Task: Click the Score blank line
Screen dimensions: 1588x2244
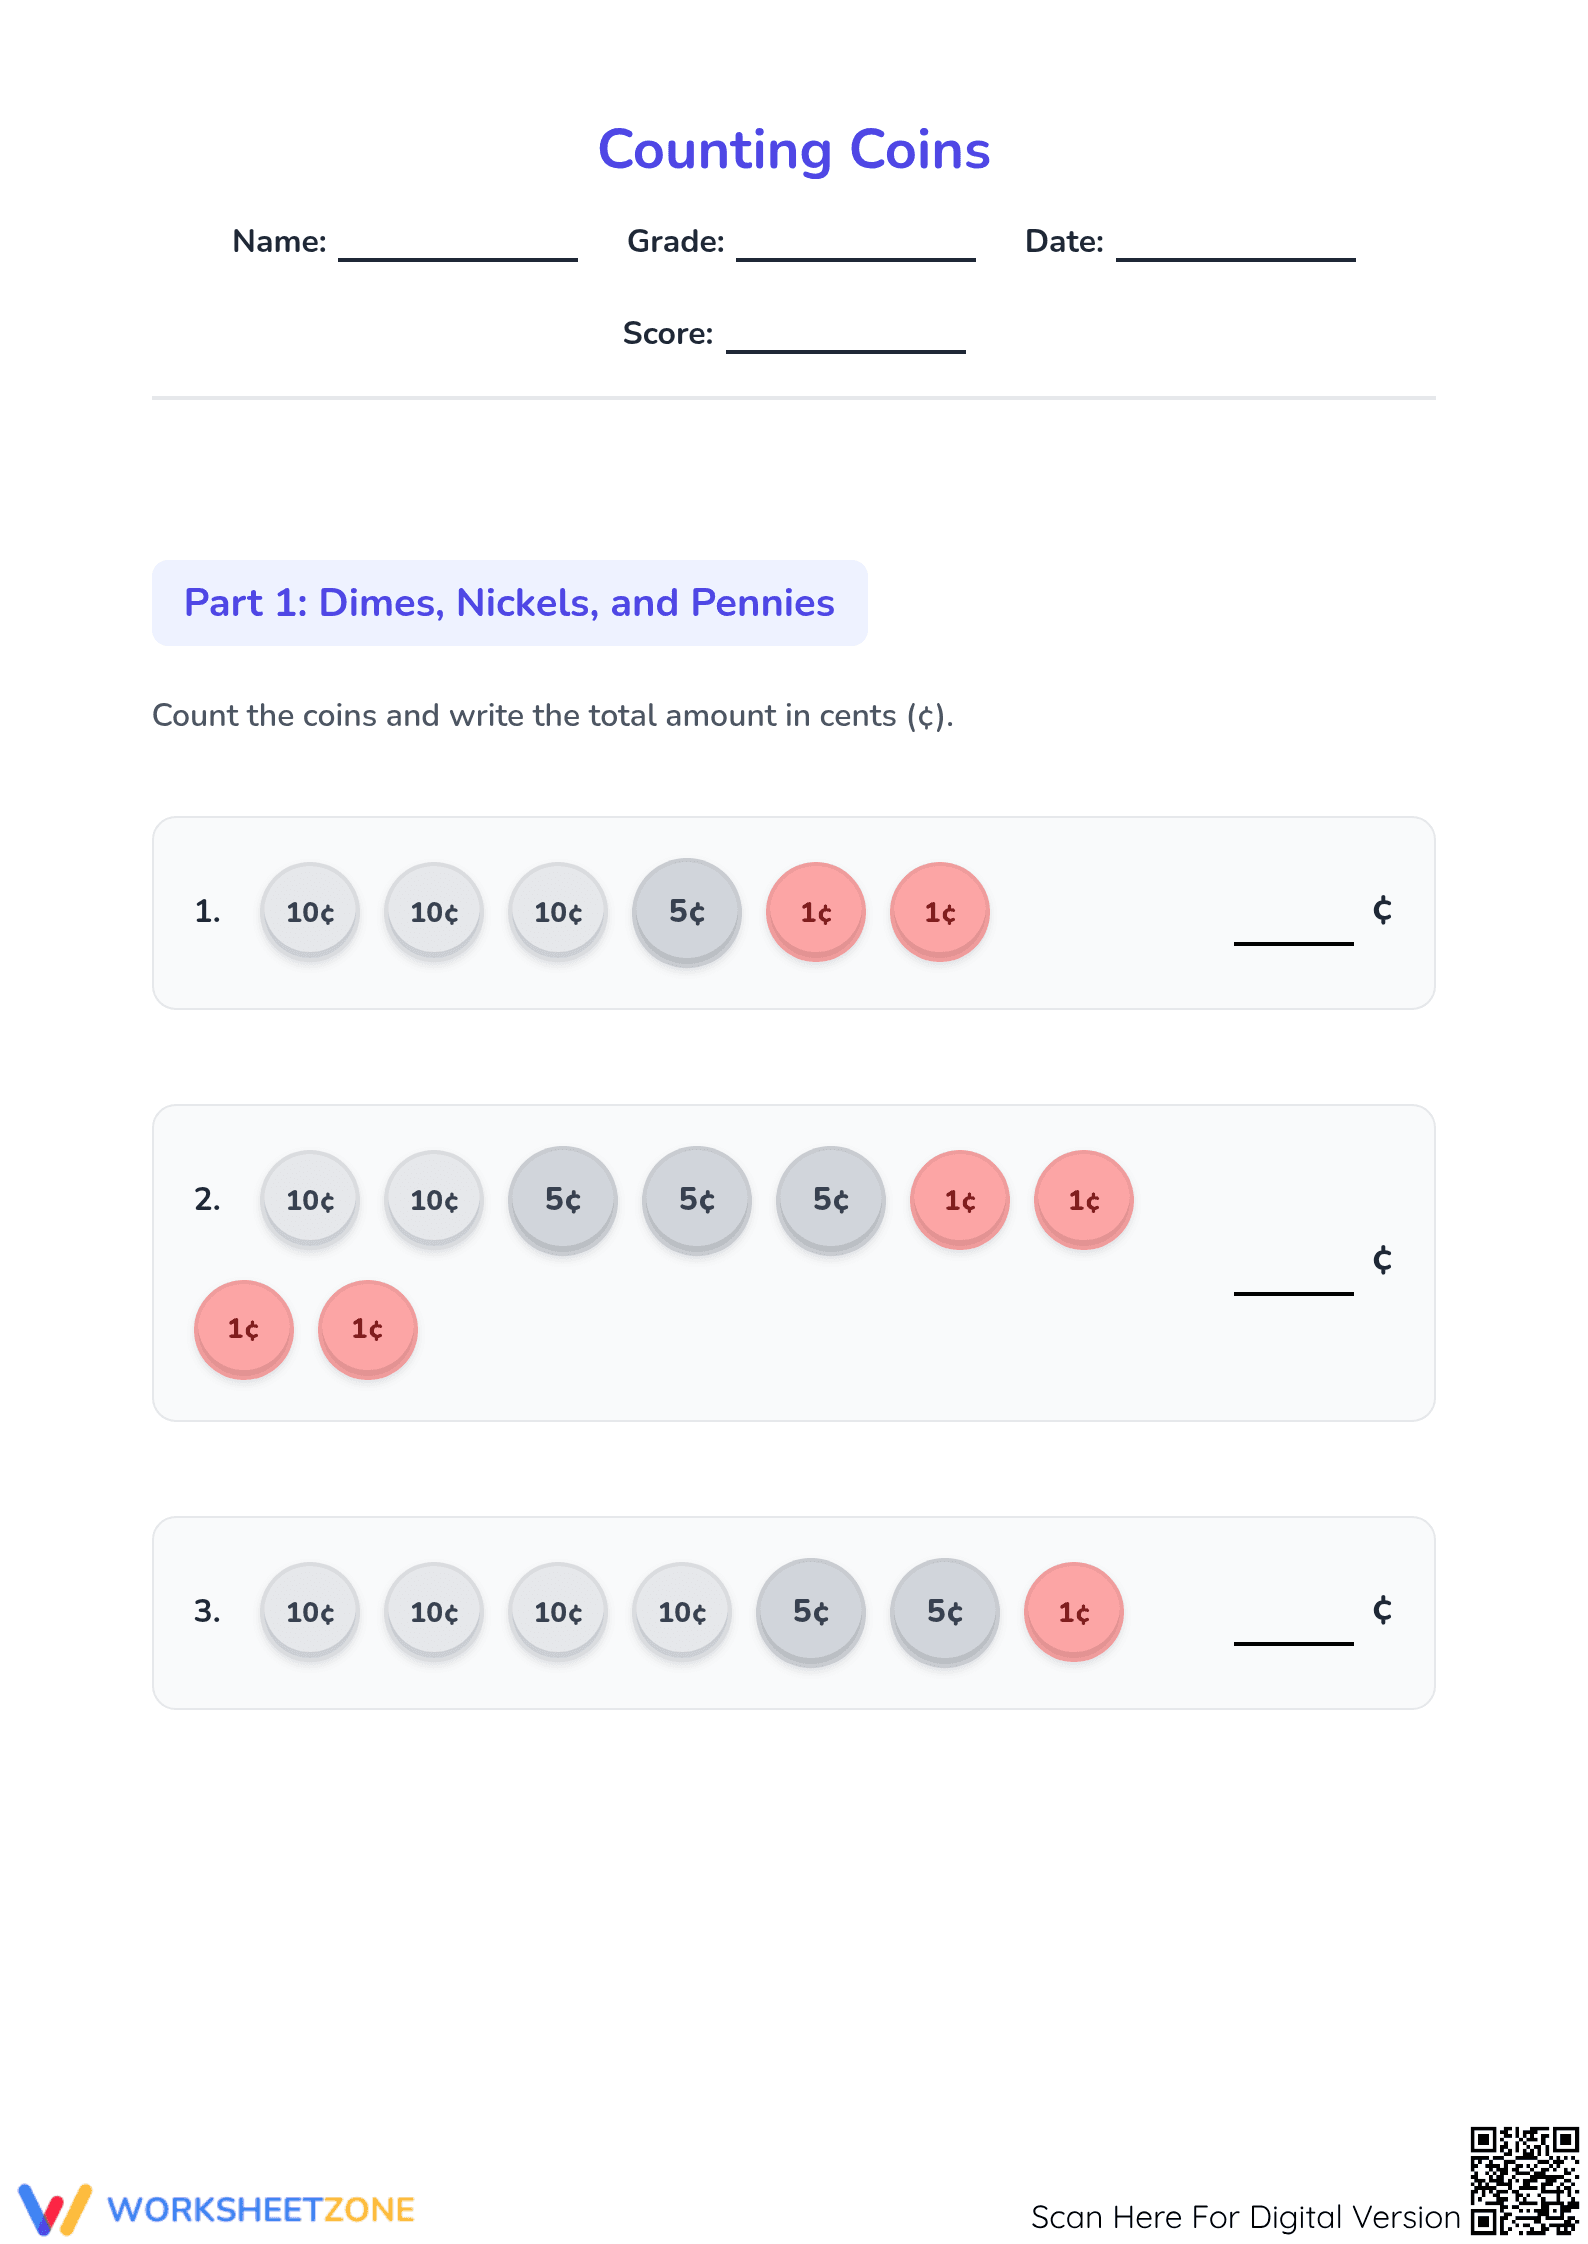Action: pyautogui.click(x=846, y=351)
